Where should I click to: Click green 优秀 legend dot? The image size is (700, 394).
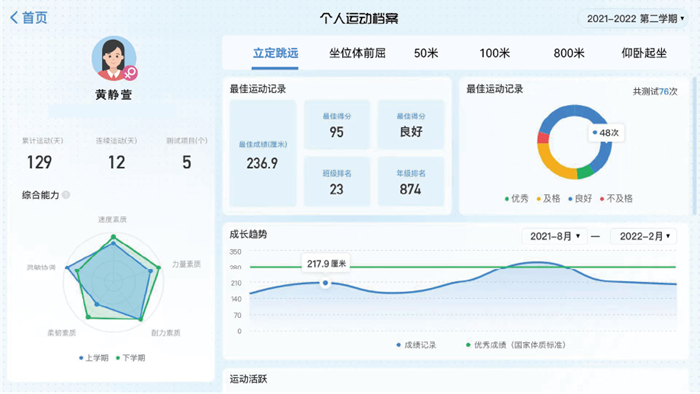[507, 199]
